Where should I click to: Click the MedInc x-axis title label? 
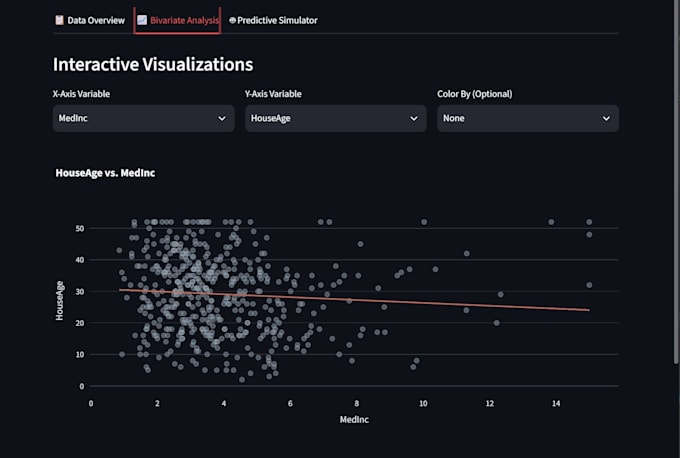tap(354, 419)
